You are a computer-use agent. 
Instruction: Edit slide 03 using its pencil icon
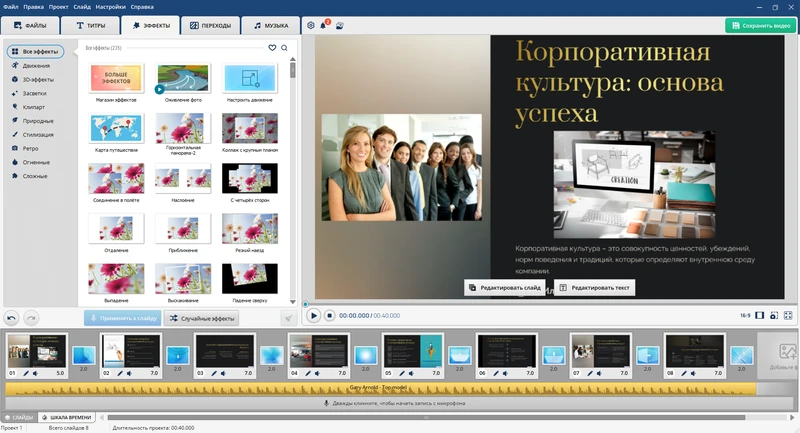(214, 373)
